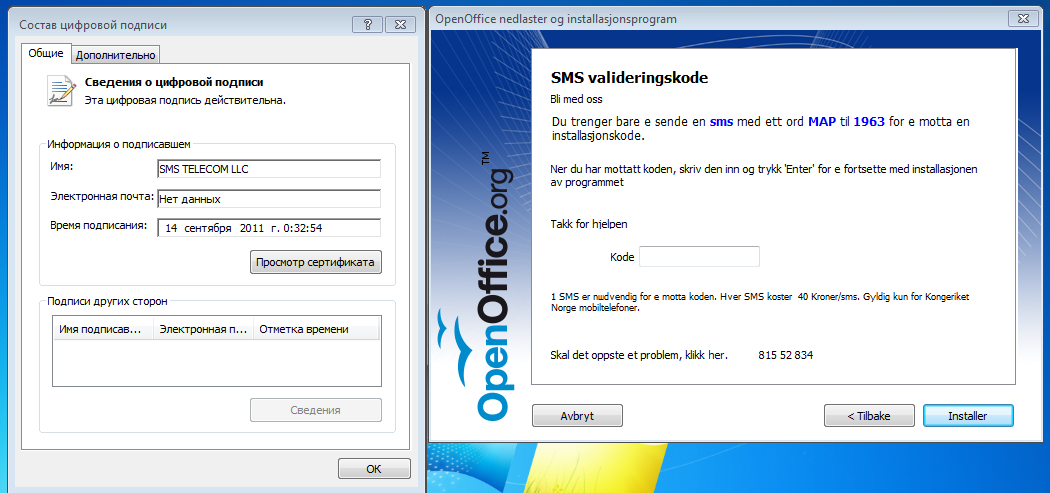1050x493 pixels.
Task: Click the Kode input field
Action: click(x=699, y=257)
